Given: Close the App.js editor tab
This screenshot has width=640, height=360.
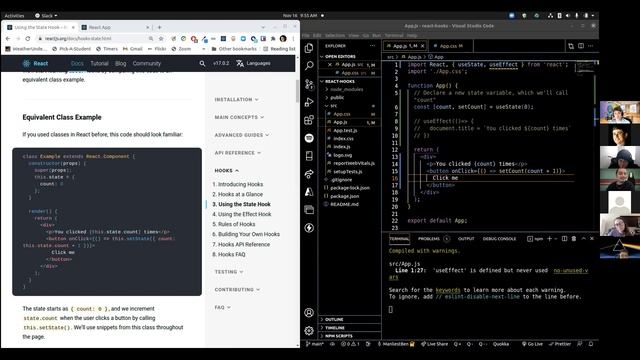Looking at the screenshot, I should [x=422, y=46].
